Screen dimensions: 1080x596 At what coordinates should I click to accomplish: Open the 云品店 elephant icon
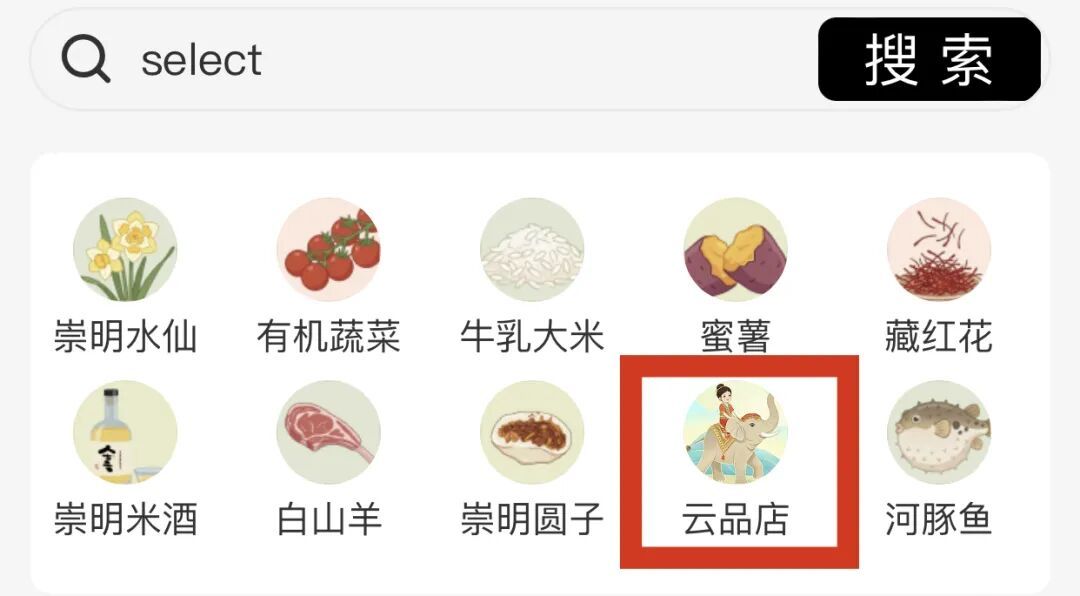(735, 432)
